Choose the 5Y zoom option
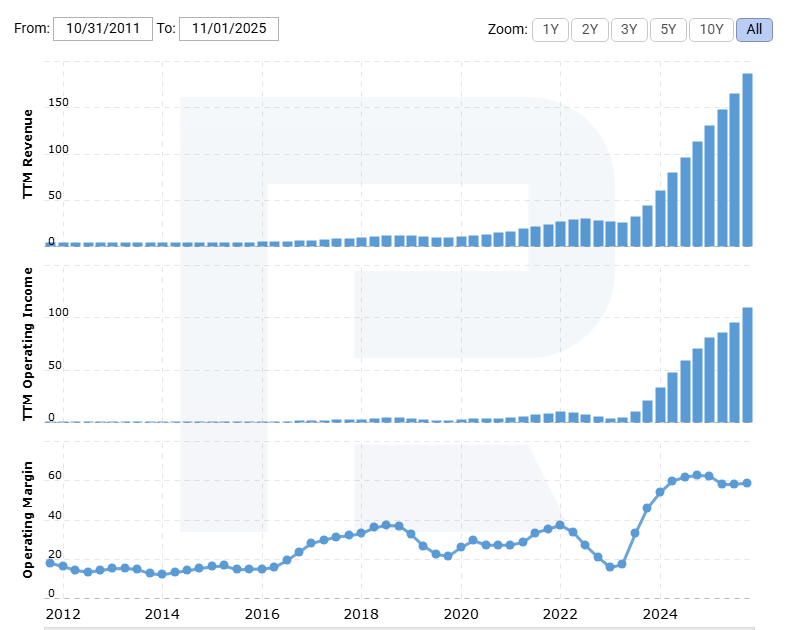This screenshot has height=630, width=796. point(668,29)
